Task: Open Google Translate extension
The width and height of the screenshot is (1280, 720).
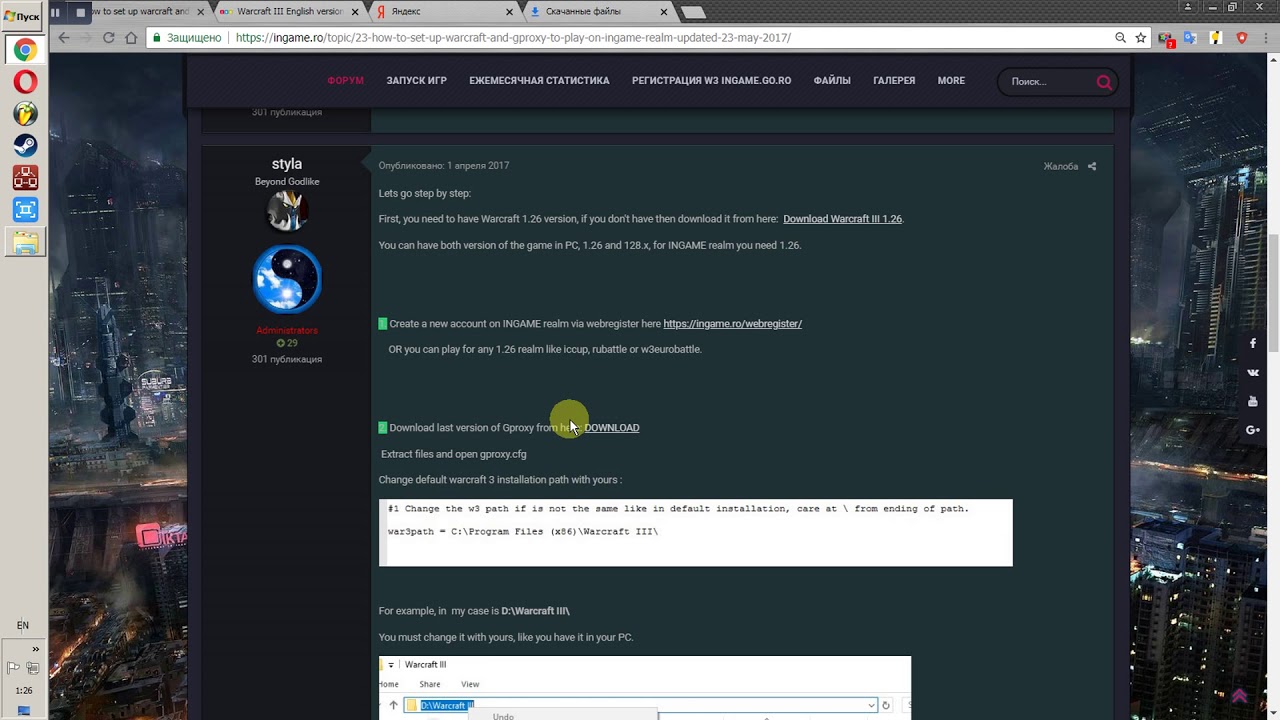Action: tap(1190, 38)
